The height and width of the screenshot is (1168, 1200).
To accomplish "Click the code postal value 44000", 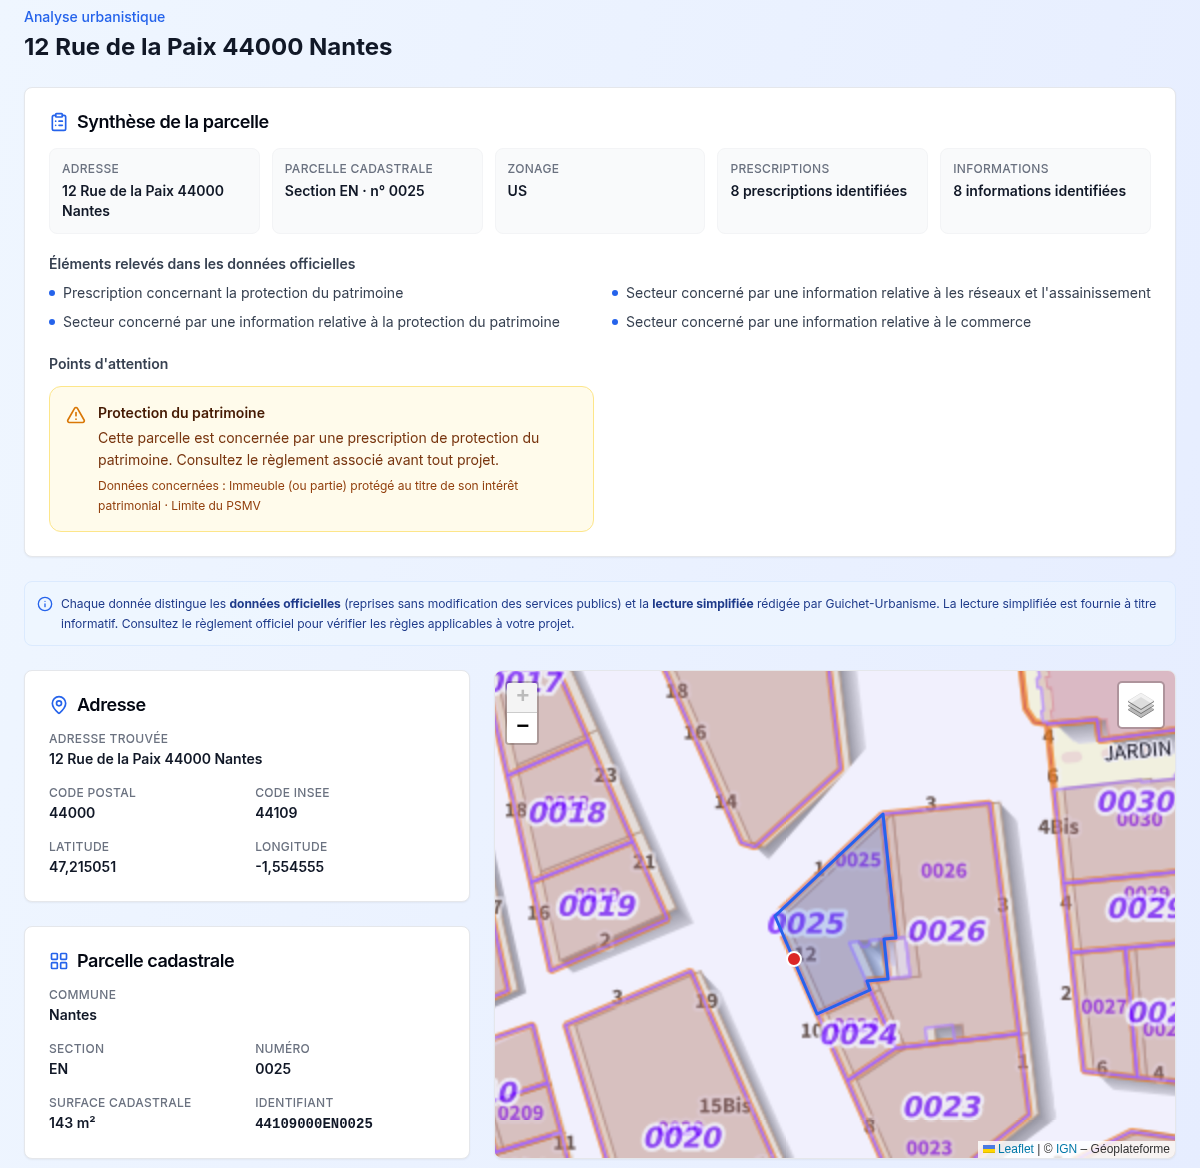I will click(x=72, y=813).
